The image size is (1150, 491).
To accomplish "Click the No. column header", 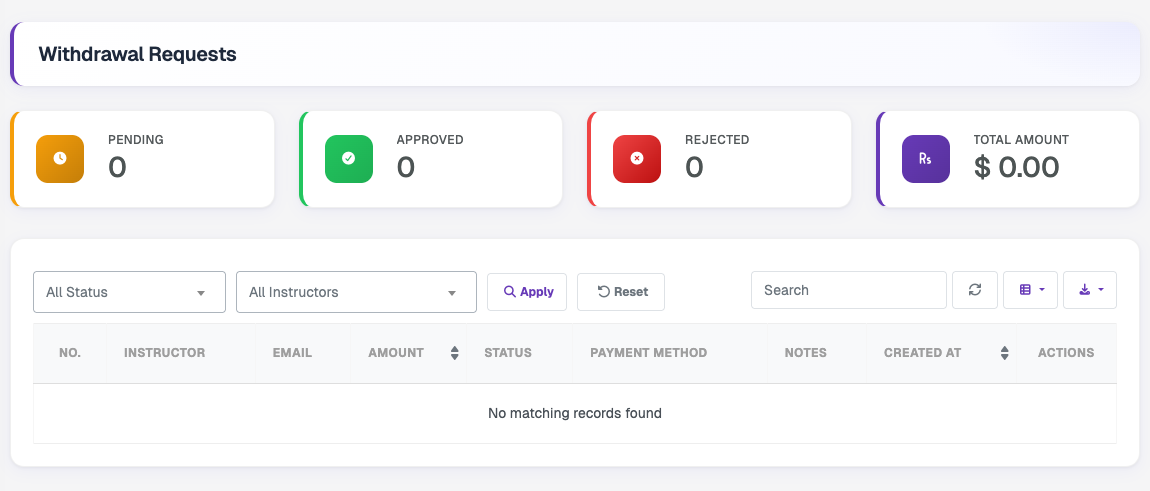I will [70, 353].
